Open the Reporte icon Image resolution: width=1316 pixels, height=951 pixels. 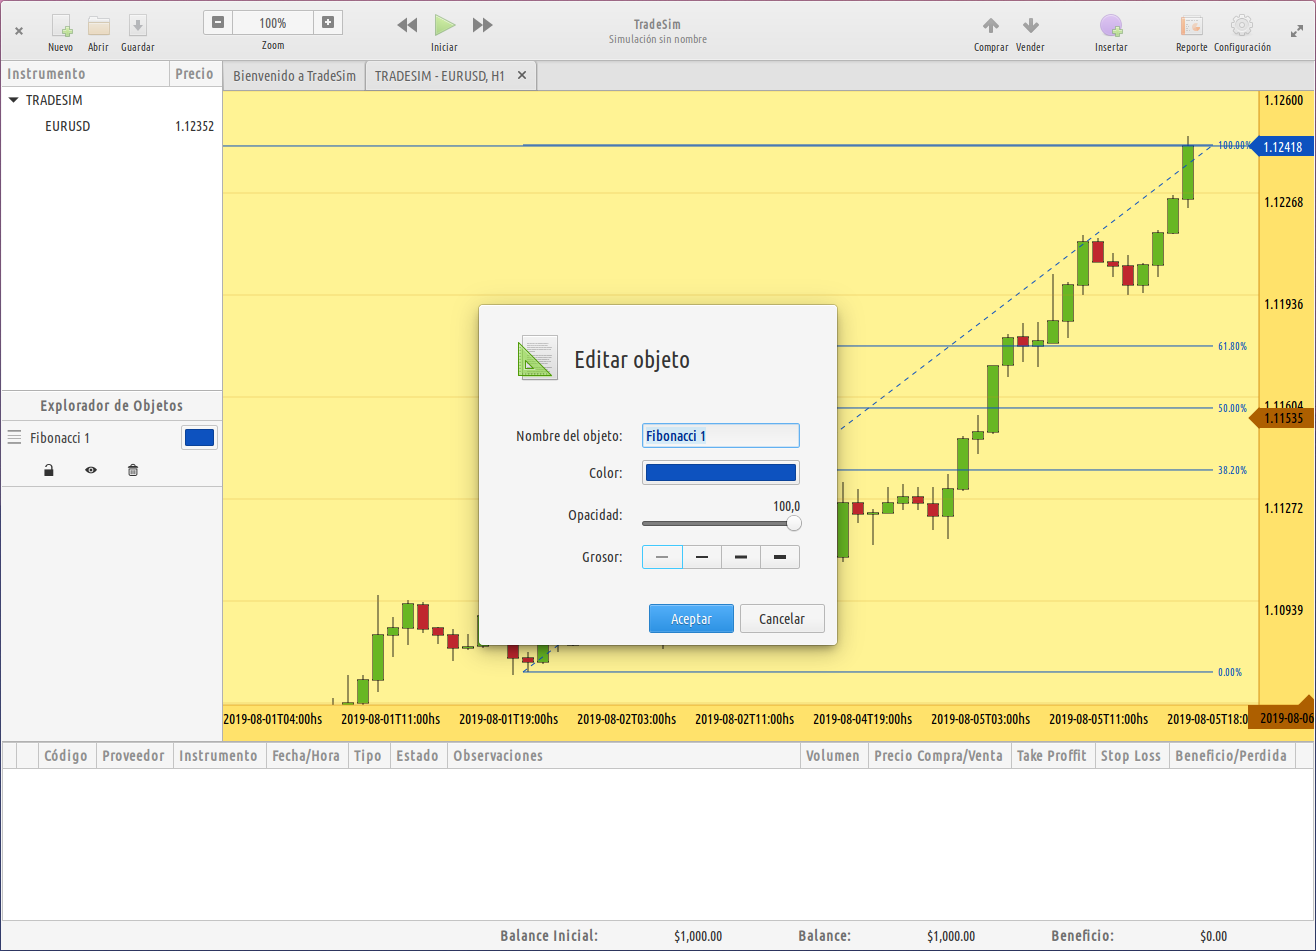pyautogui.click(x=1191, y=26)
